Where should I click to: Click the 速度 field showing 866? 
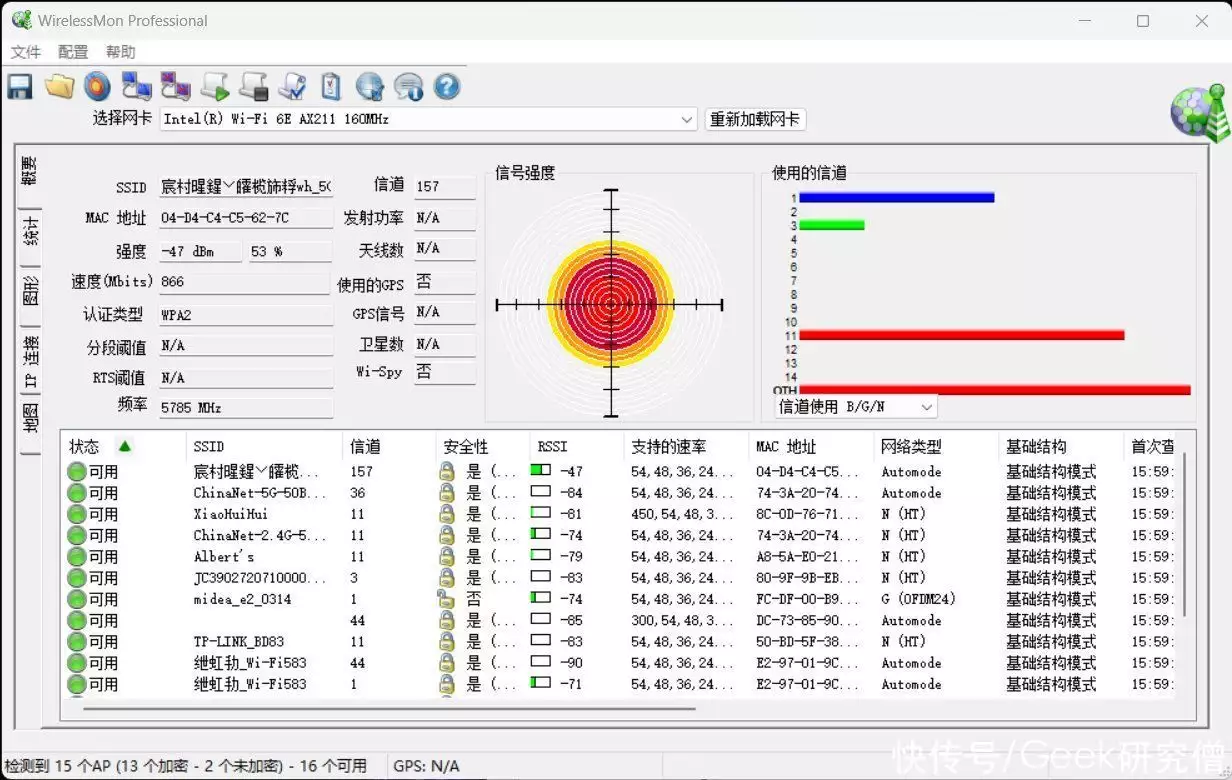pyautogui.click(x=245, y=282)
